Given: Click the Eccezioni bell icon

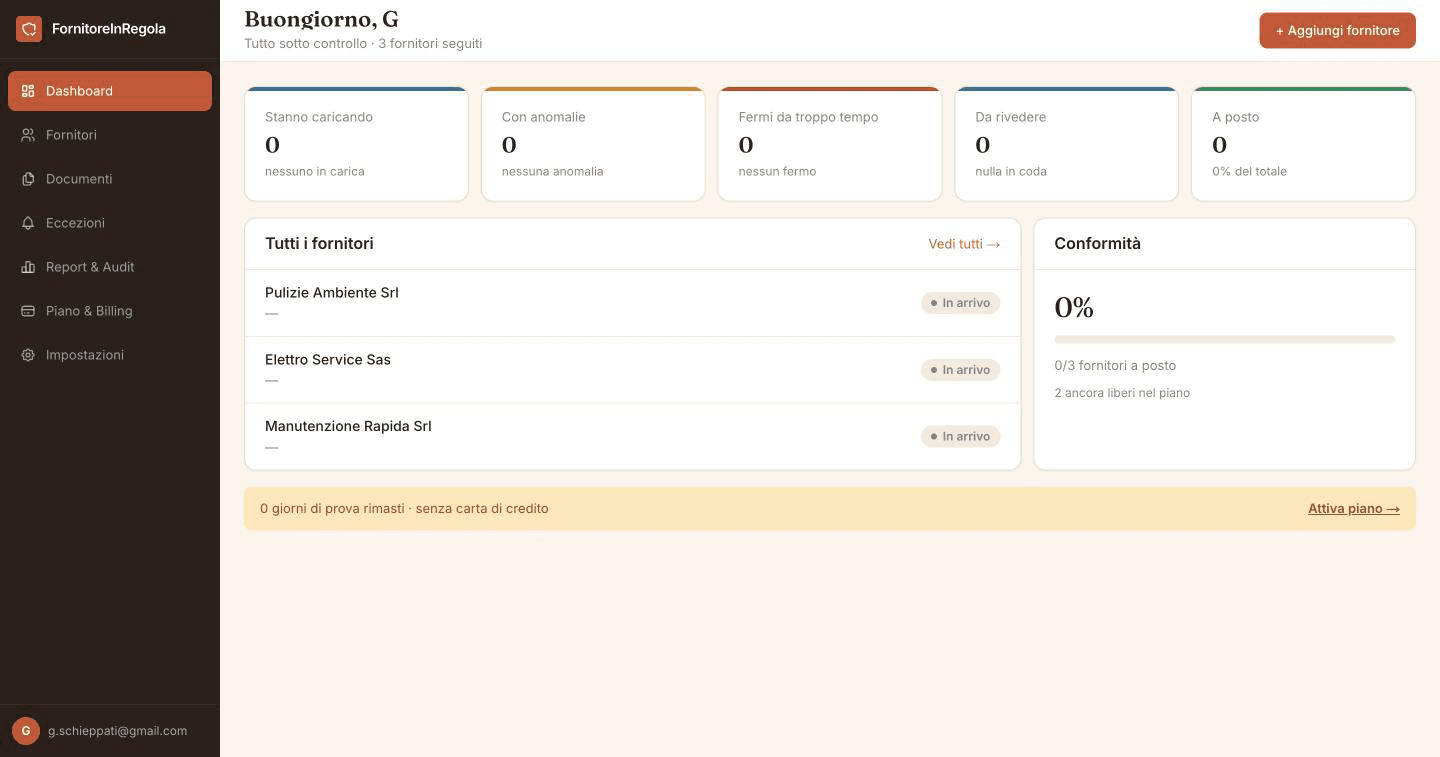Looking at the screenshot, I should click(28, 223).
